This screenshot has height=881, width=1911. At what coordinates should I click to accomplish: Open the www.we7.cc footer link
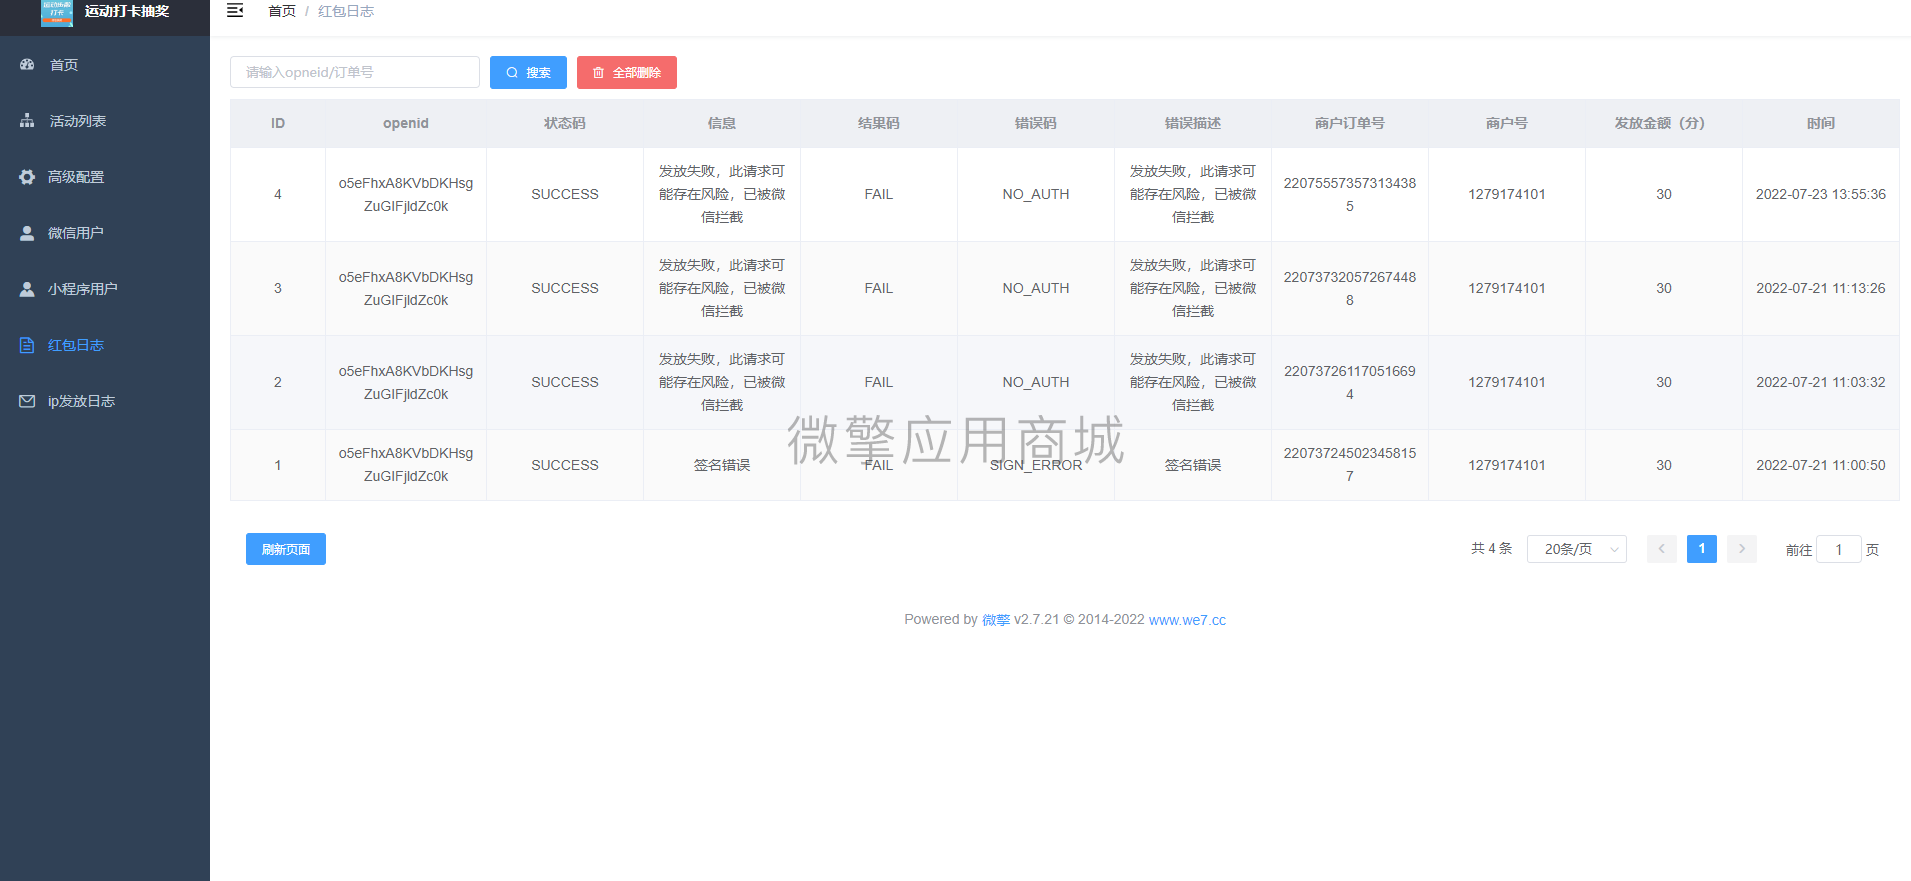point(1187,620)
